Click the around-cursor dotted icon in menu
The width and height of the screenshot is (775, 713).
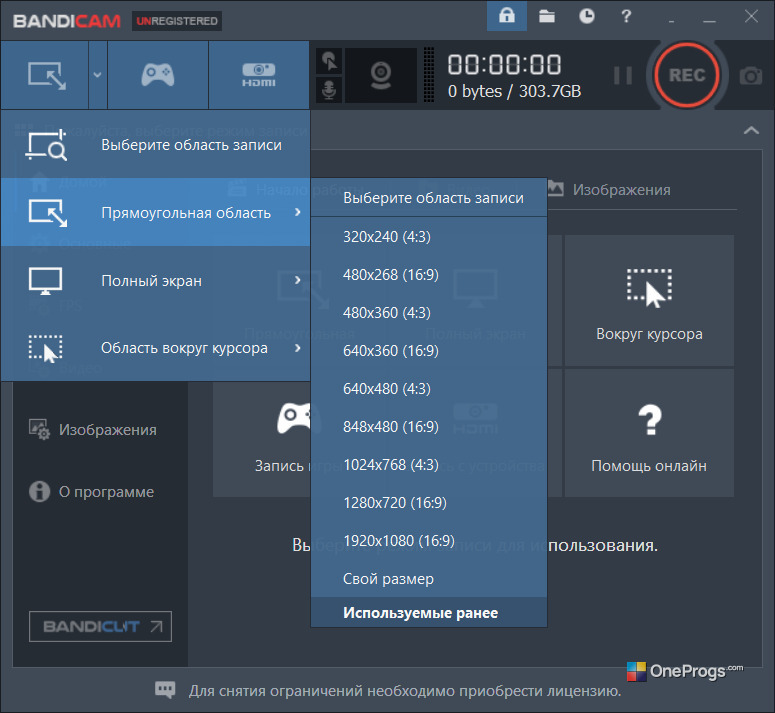pyautogui.click(x=45, y=348)
